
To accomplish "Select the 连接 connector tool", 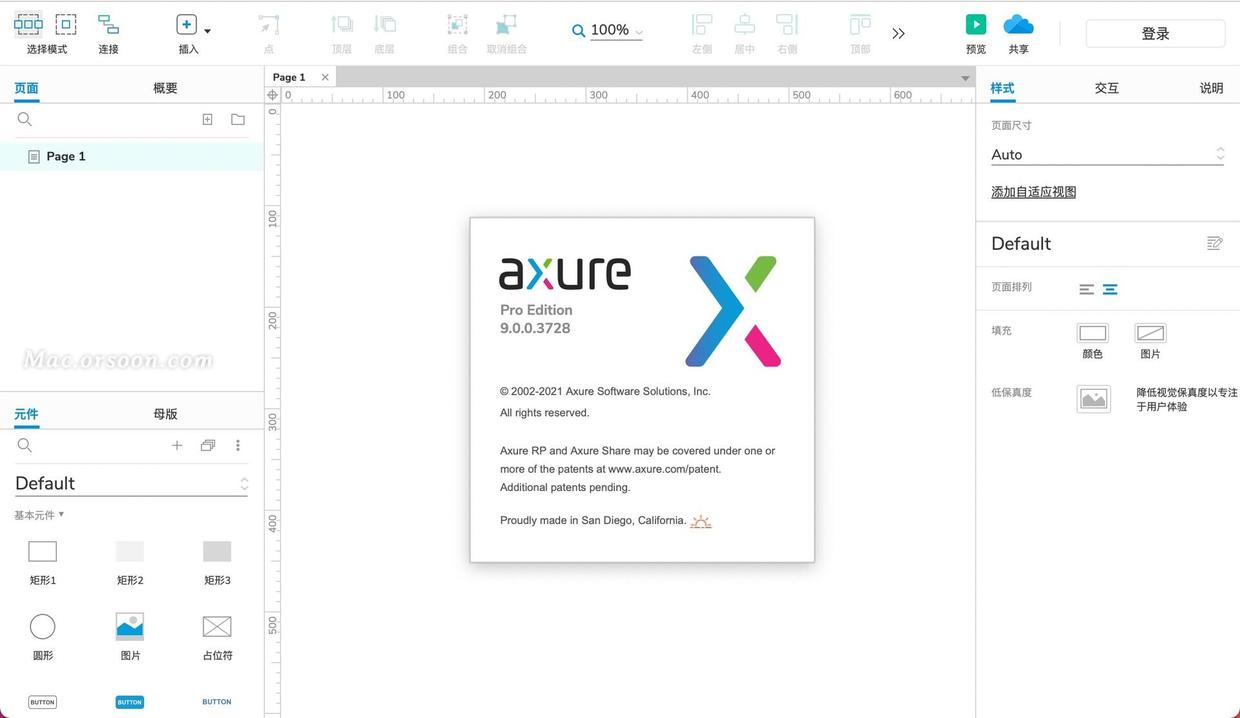I will click(108, 24).
